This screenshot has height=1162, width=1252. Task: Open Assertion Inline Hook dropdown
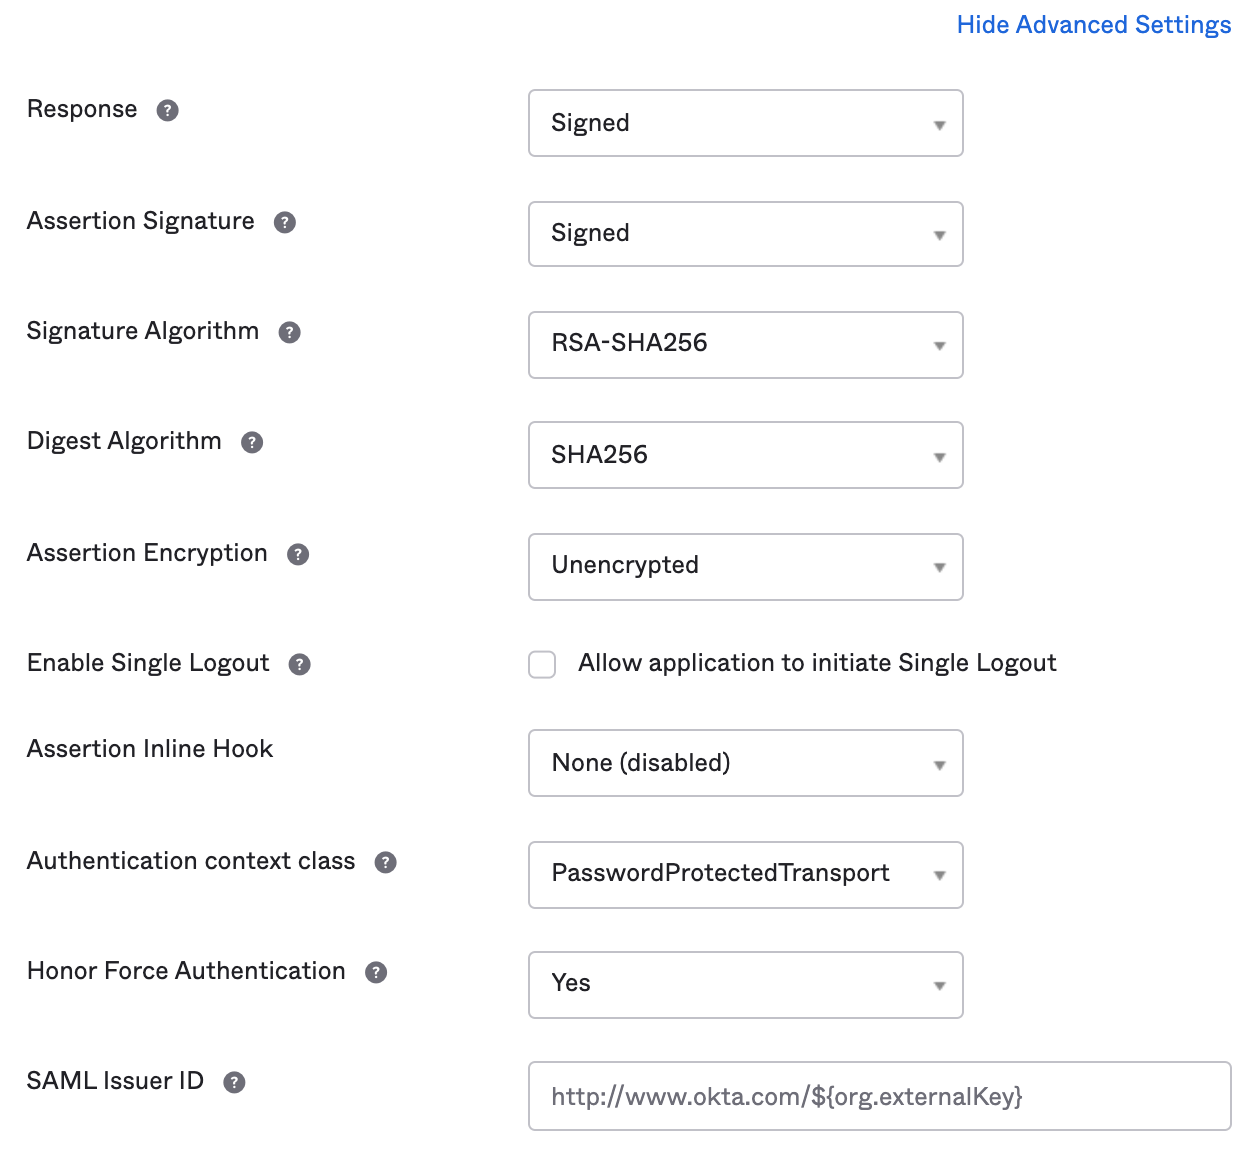745,763
